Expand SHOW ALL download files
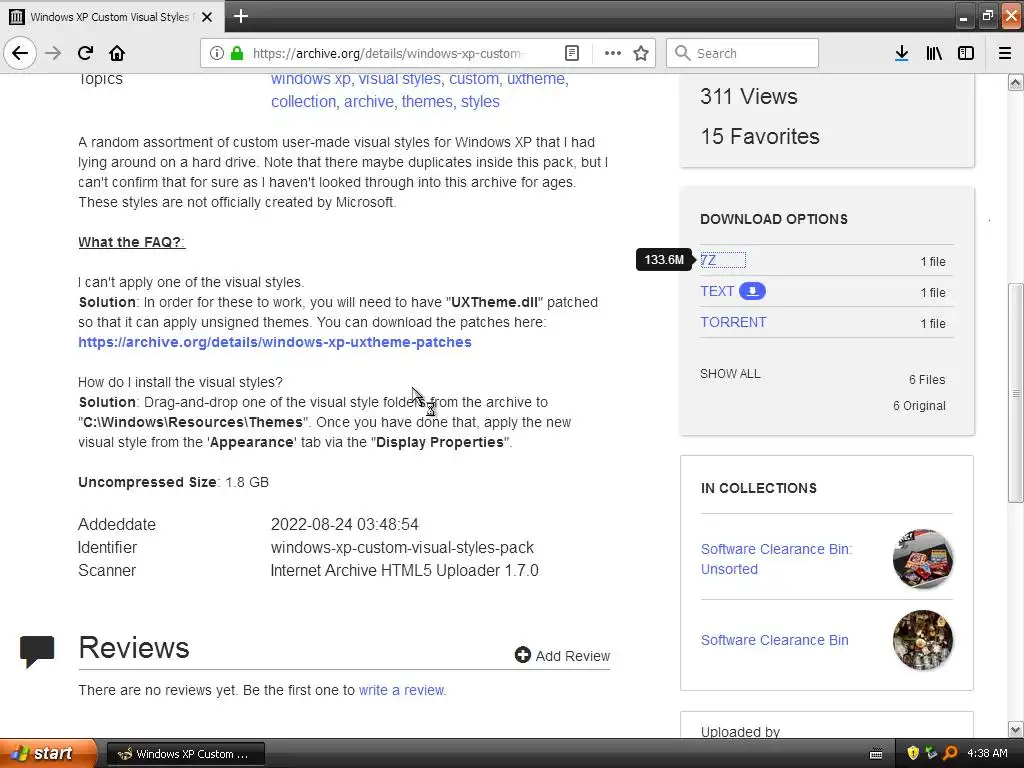 click(730, 374)
